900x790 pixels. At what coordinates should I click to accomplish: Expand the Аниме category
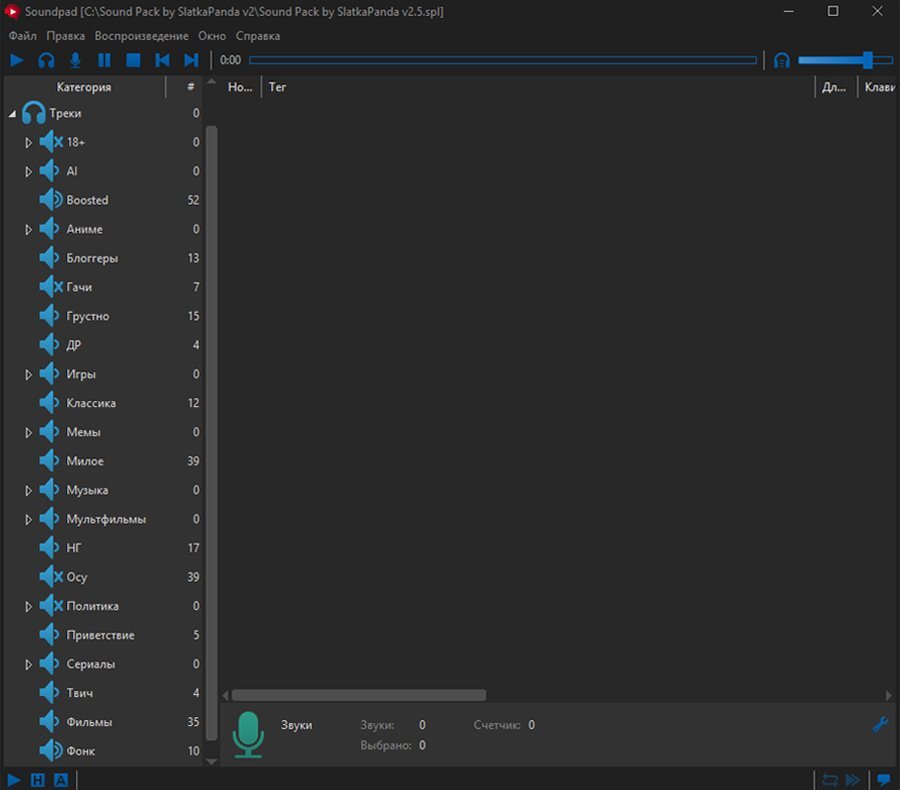(28, 229)
